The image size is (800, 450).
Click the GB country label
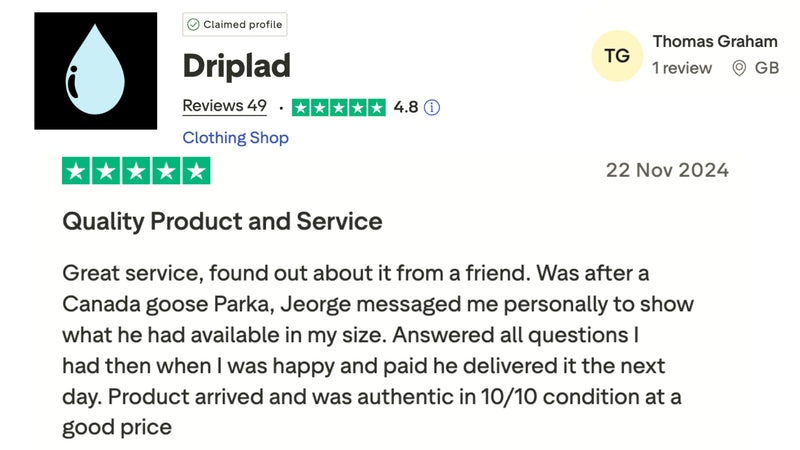[x=767, y=69]
